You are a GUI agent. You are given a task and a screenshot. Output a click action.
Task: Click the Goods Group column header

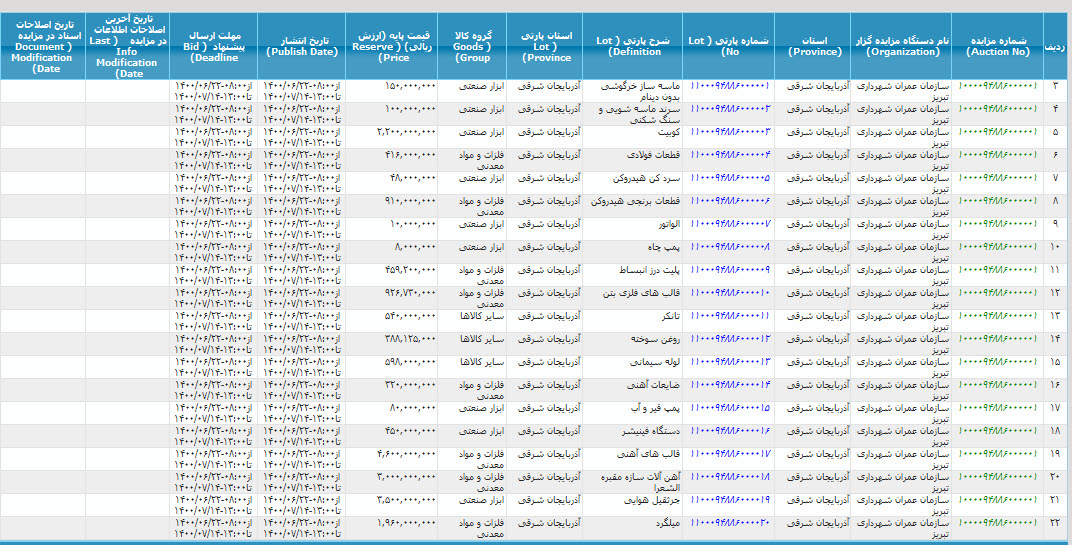[472, 45]
